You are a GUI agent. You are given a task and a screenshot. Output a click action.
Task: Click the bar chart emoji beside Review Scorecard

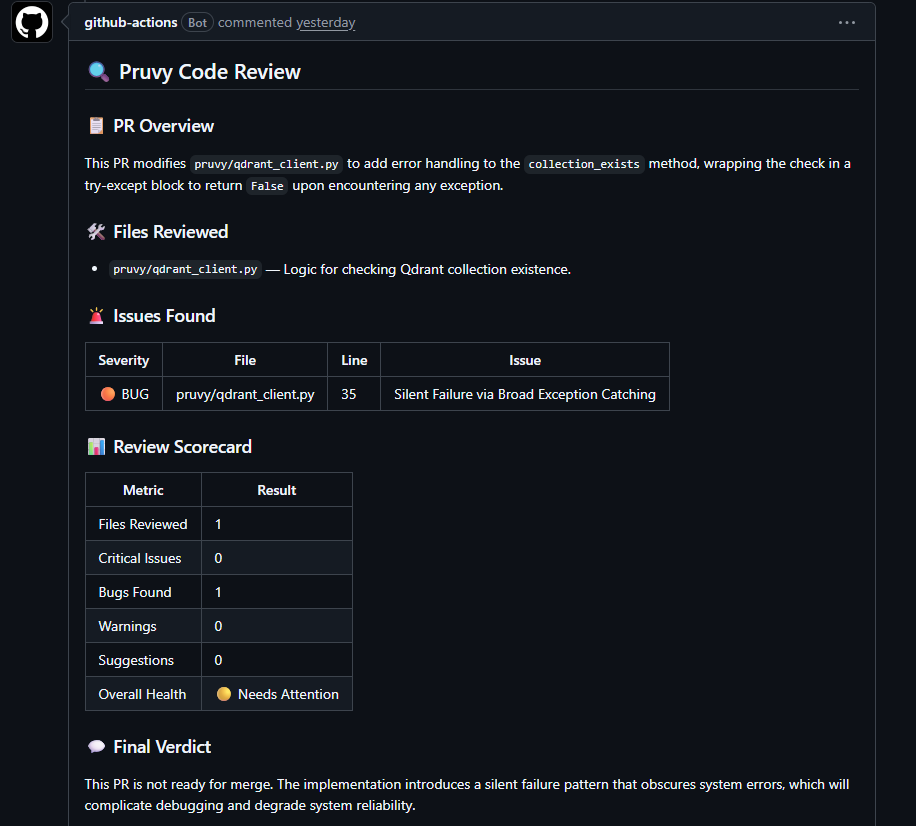point(96,447)
